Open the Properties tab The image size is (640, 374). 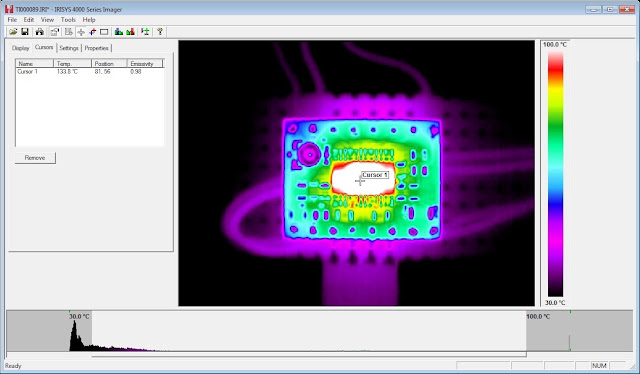97,48
